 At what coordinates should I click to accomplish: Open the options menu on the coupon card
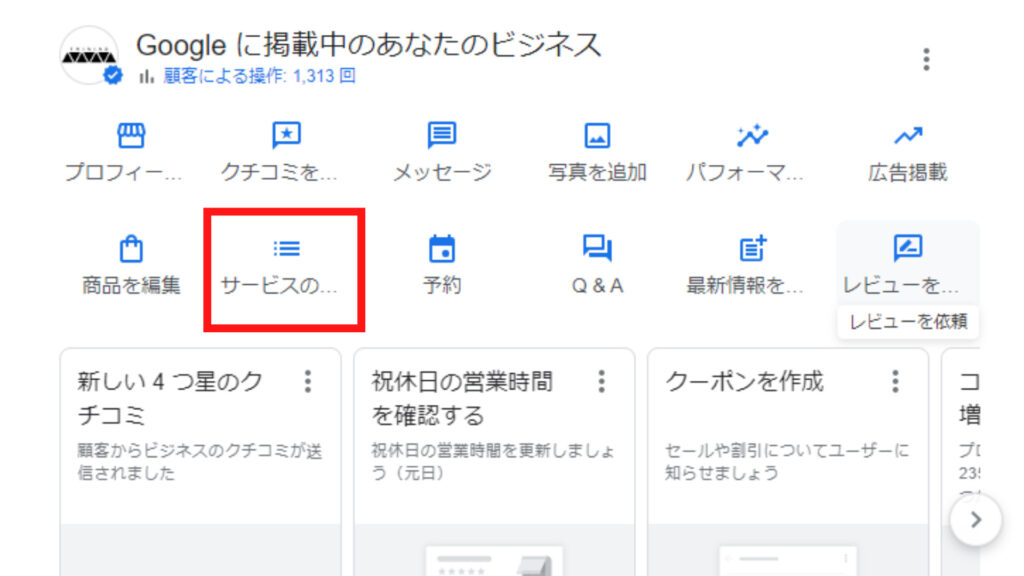point(895,381)
